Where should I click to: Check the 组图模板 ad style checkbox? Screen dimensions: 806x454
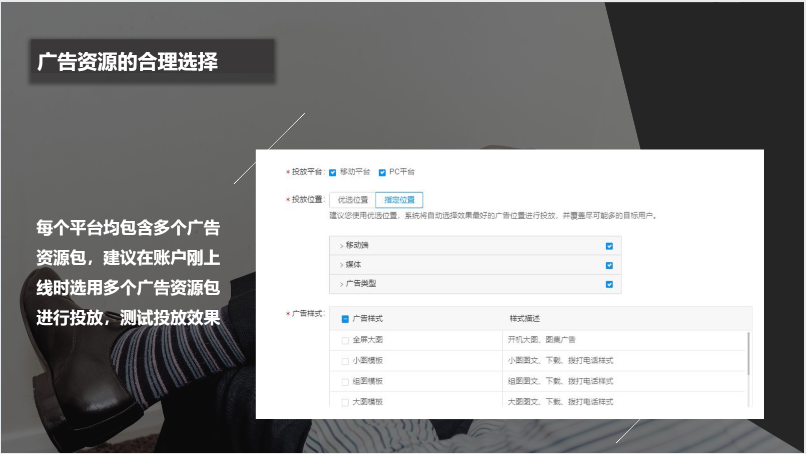(x=345, y=382)
